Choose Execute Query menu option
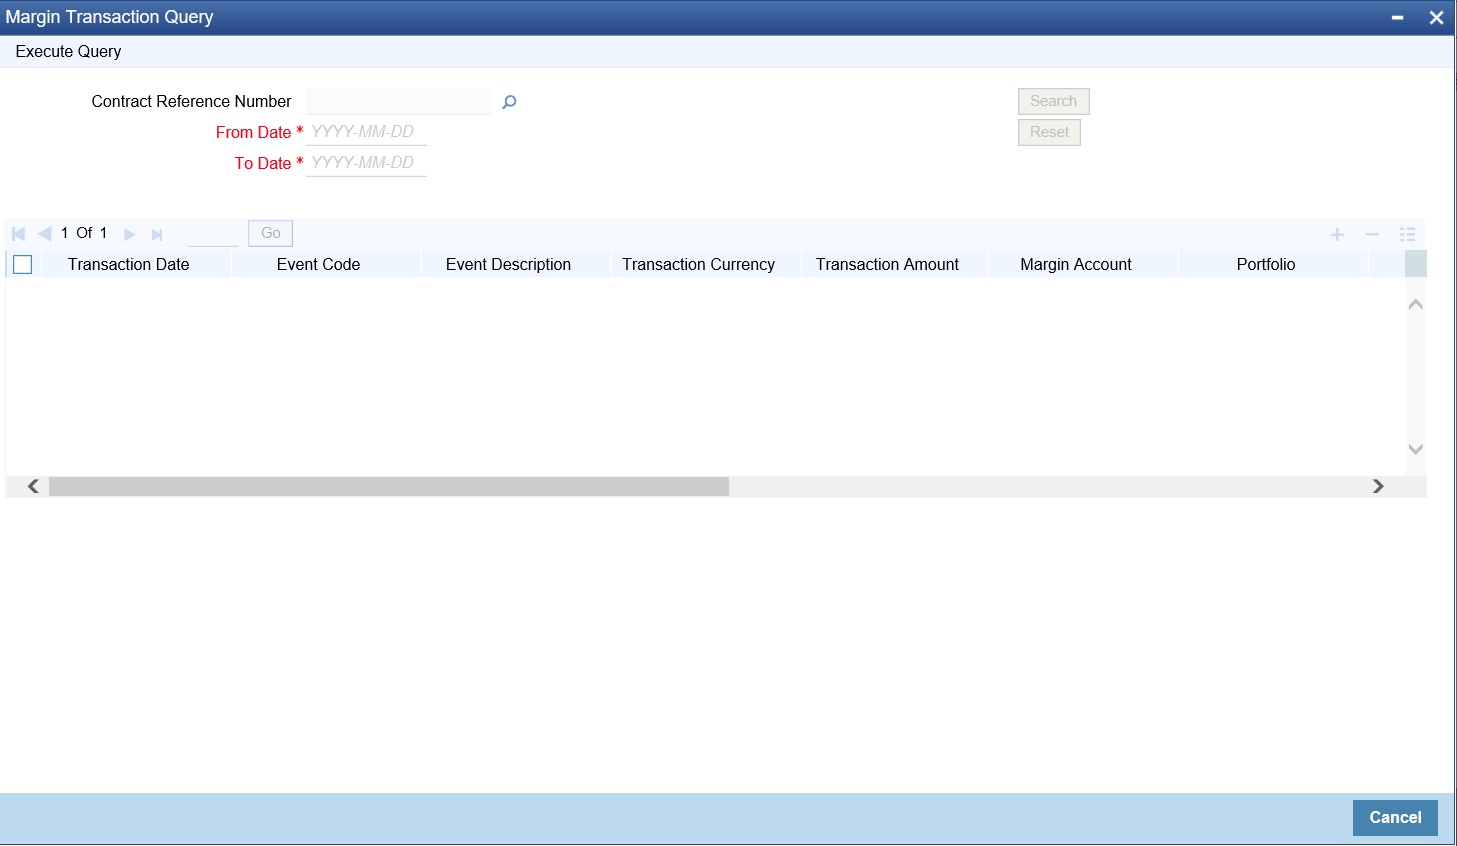The width and height of the screenshot is (1457, 846). pyautogui.click(x=68, y=51)
